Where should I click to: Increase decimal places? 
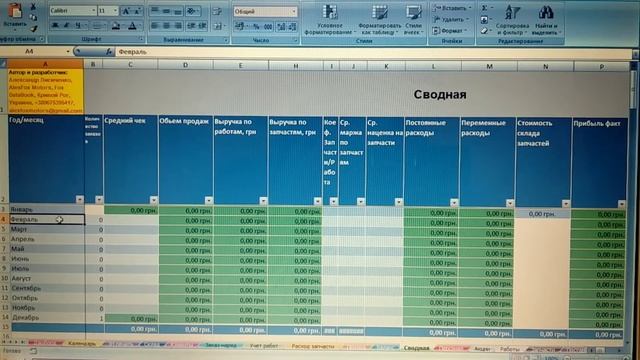pyautogui.click(x=281, y=27)
